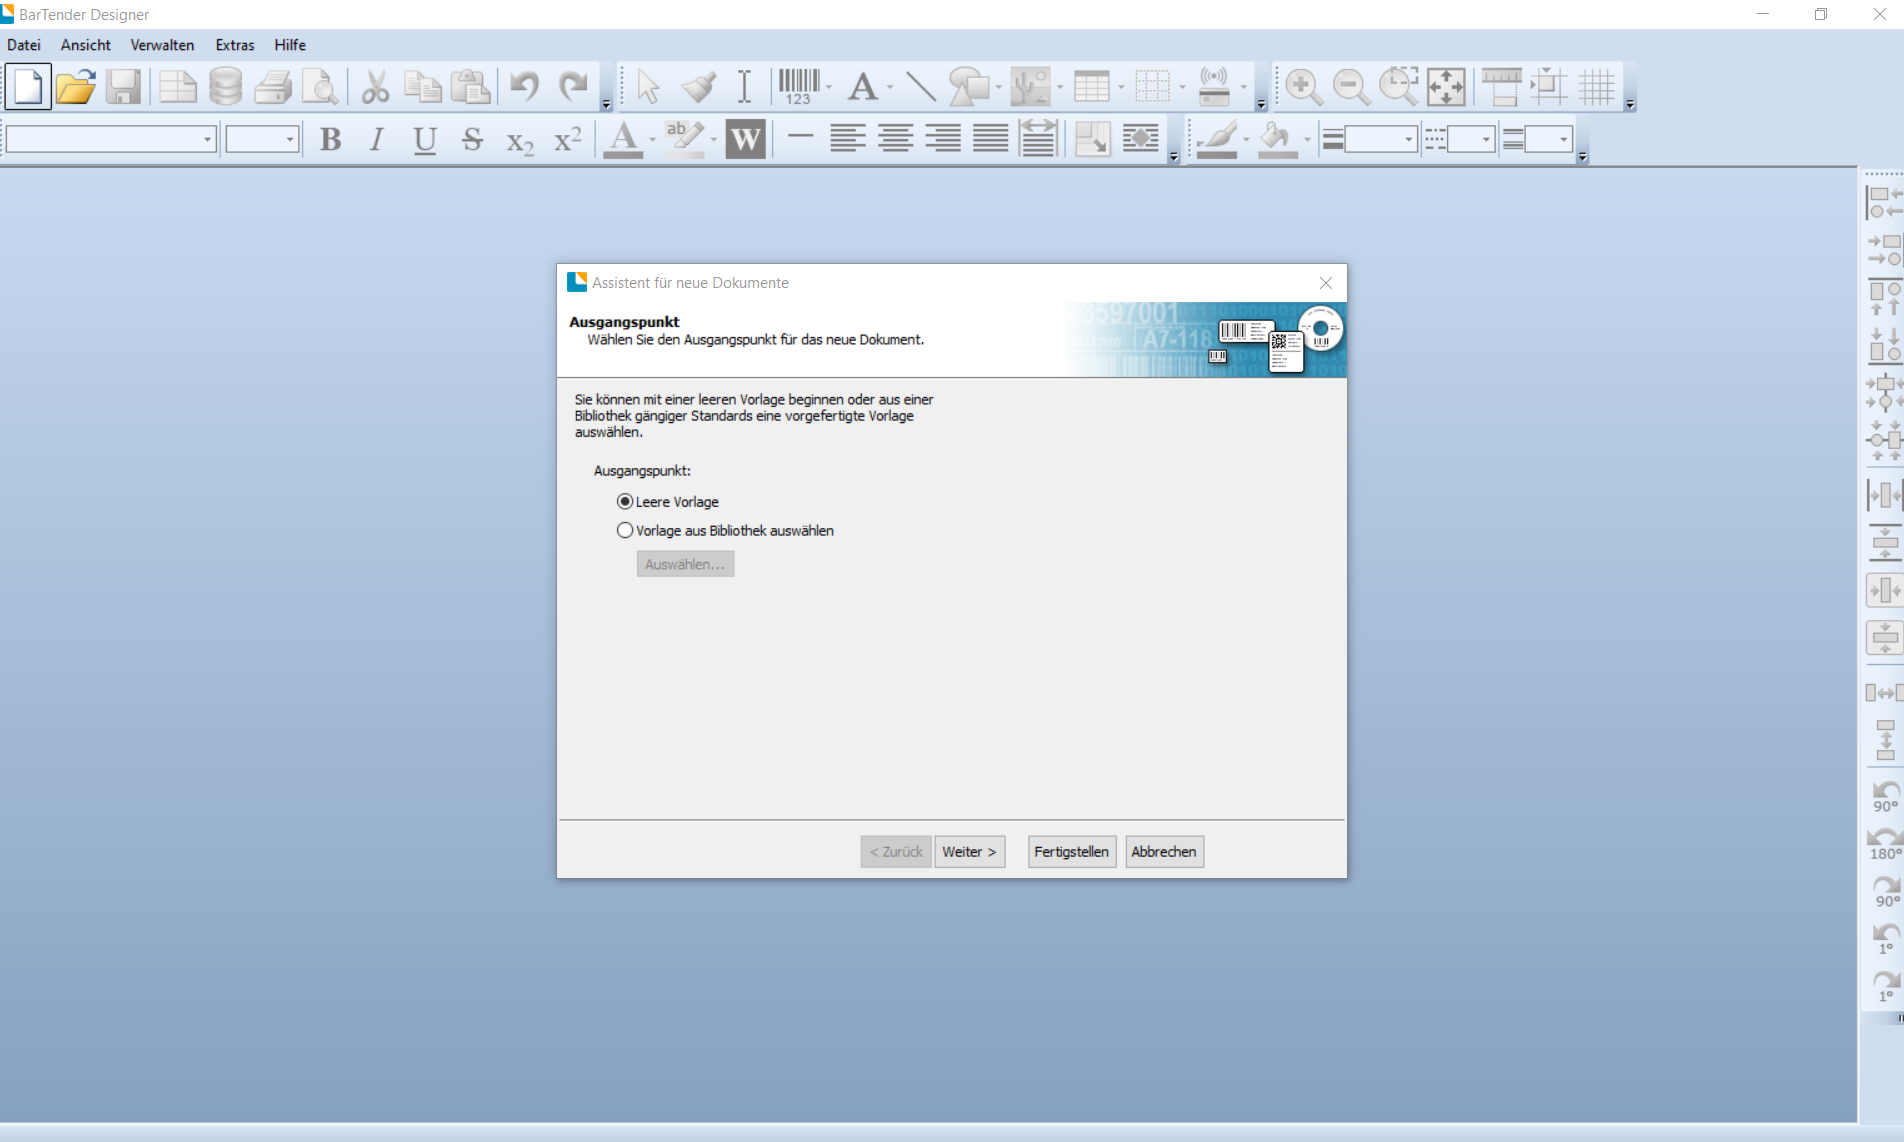Image resolution: width=1904 pixels, height=1142 pixels.
Task: Choose Vorlage aus Bibliothek auswählen option
Action: coord(625,531)
